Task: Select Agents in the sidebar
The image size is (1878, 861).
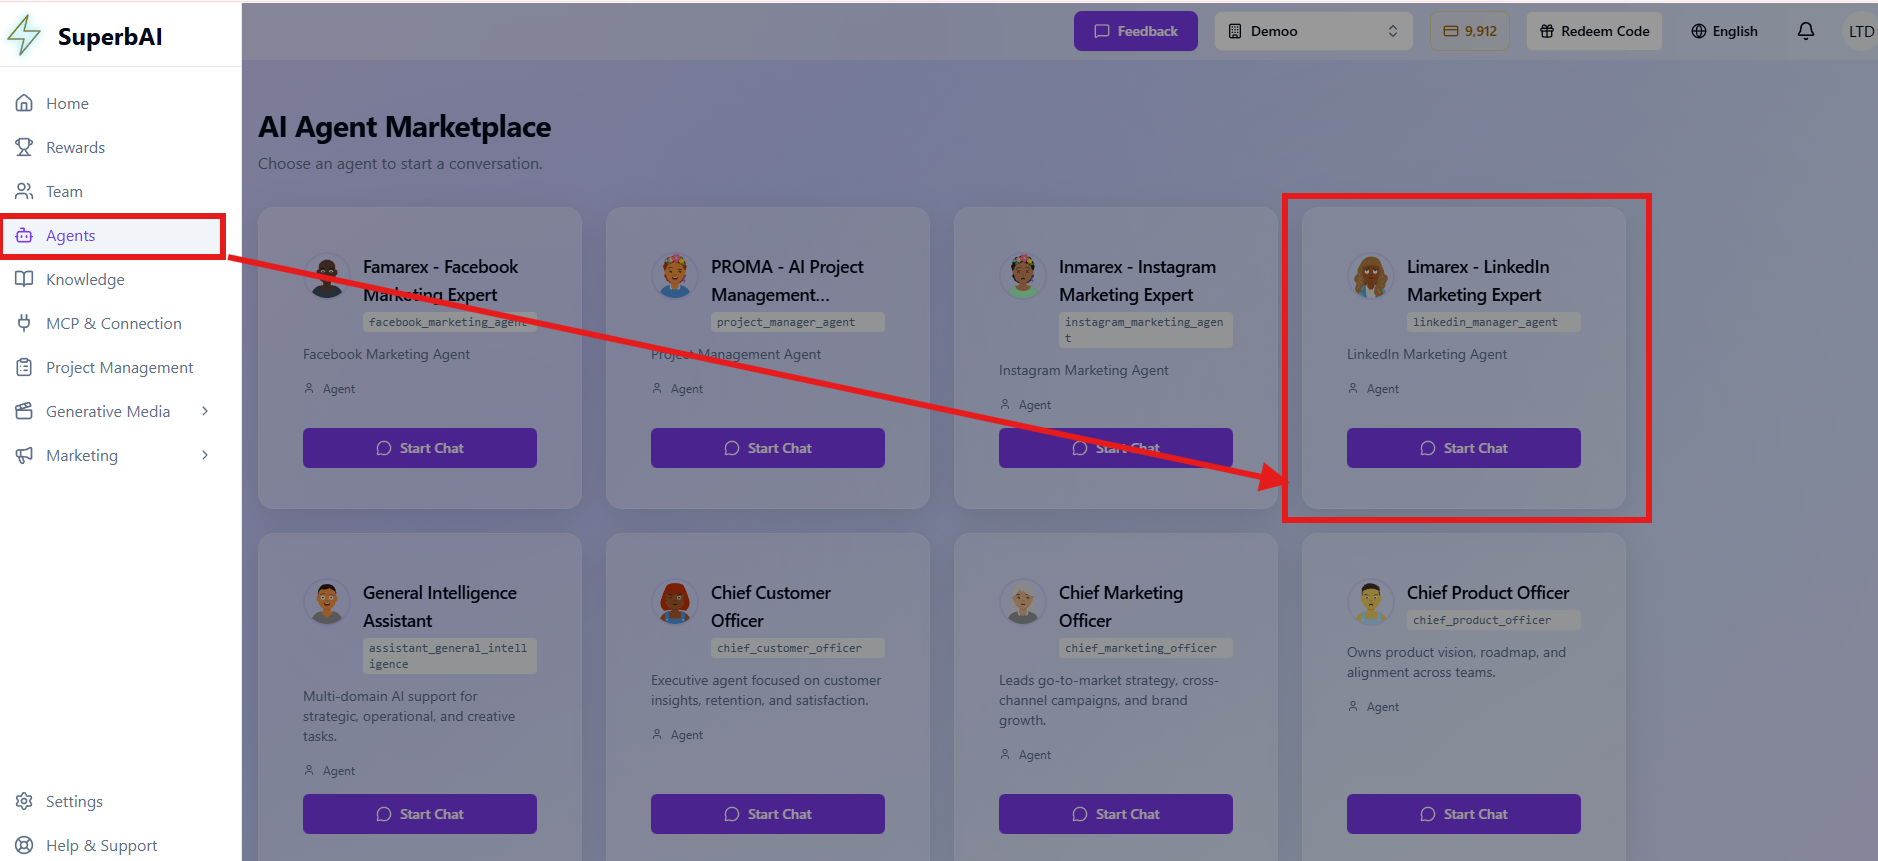Action: (70, 235)
